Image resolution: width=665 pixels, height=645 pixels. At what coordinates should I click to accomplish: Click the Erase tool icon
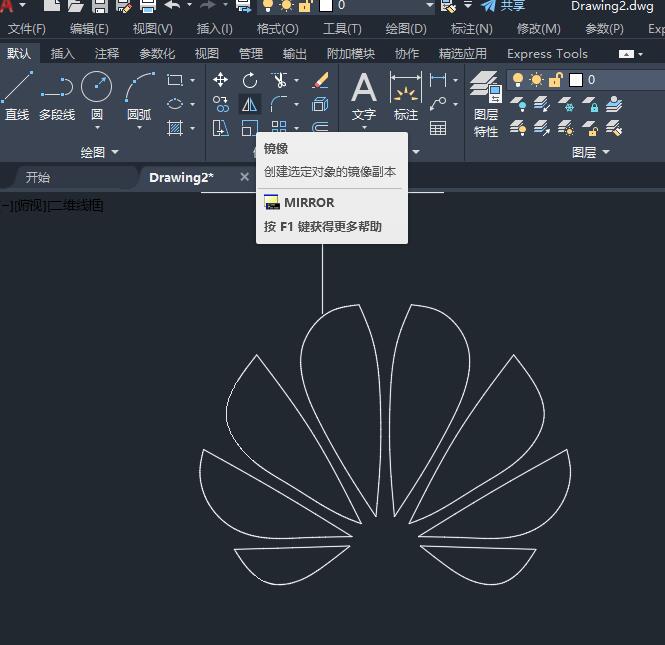pyautogui.click(x=320, y=80)
